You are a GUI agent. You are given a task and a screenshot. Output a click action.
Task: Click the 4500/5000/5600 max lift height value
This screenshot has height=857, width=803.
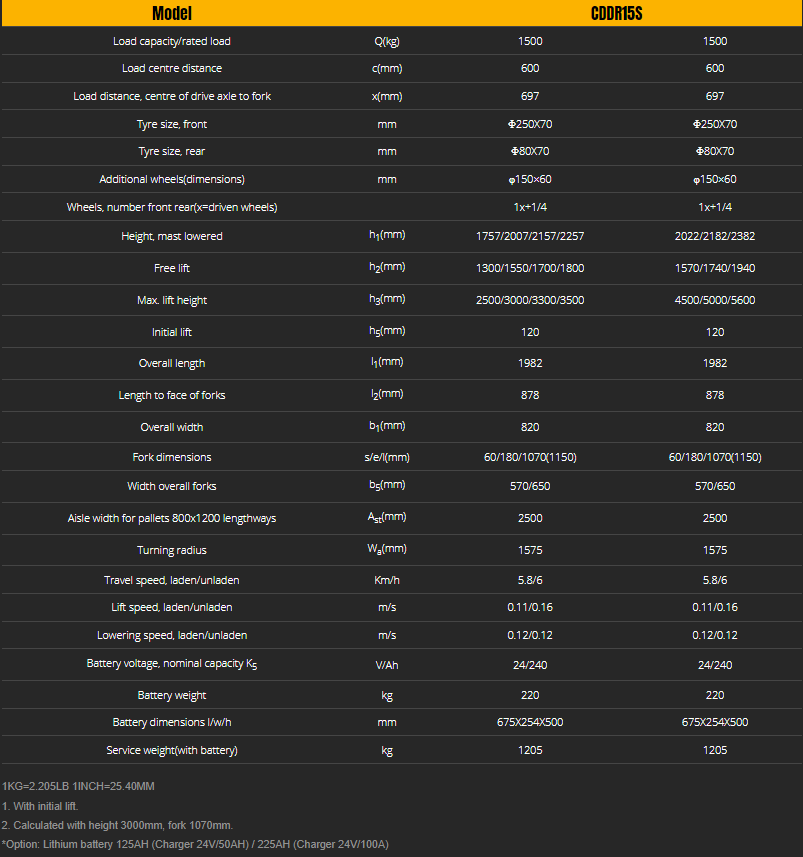click(714, 300)
